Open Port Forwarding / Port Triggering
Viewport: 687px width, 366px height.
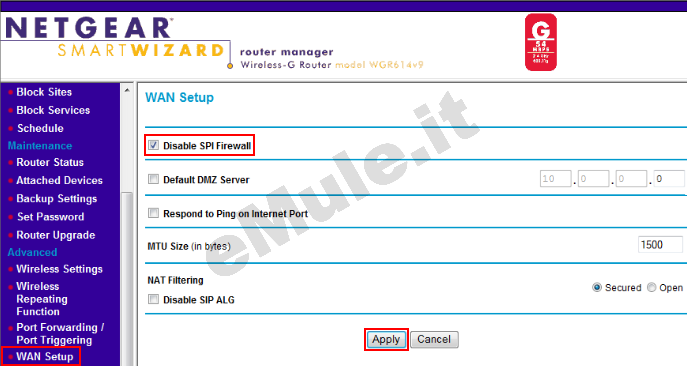pyautogui.click(x=60, y=334)
